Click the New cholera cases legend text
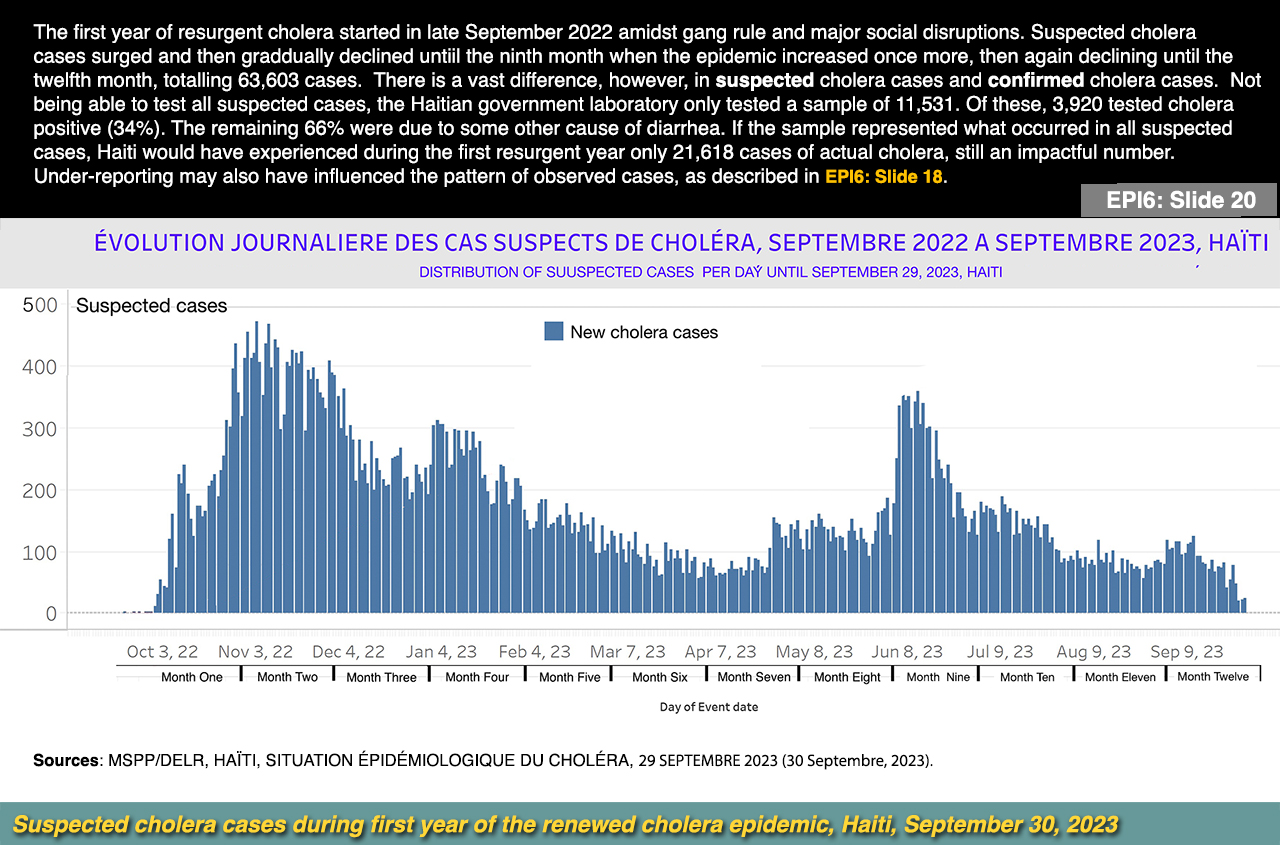 [644, 332]
